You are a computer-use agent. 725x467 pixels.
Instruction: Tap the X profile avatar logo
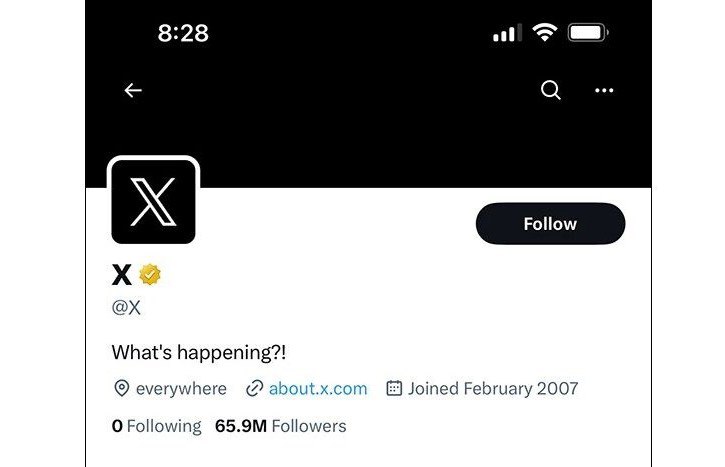[x=154, y=201]
